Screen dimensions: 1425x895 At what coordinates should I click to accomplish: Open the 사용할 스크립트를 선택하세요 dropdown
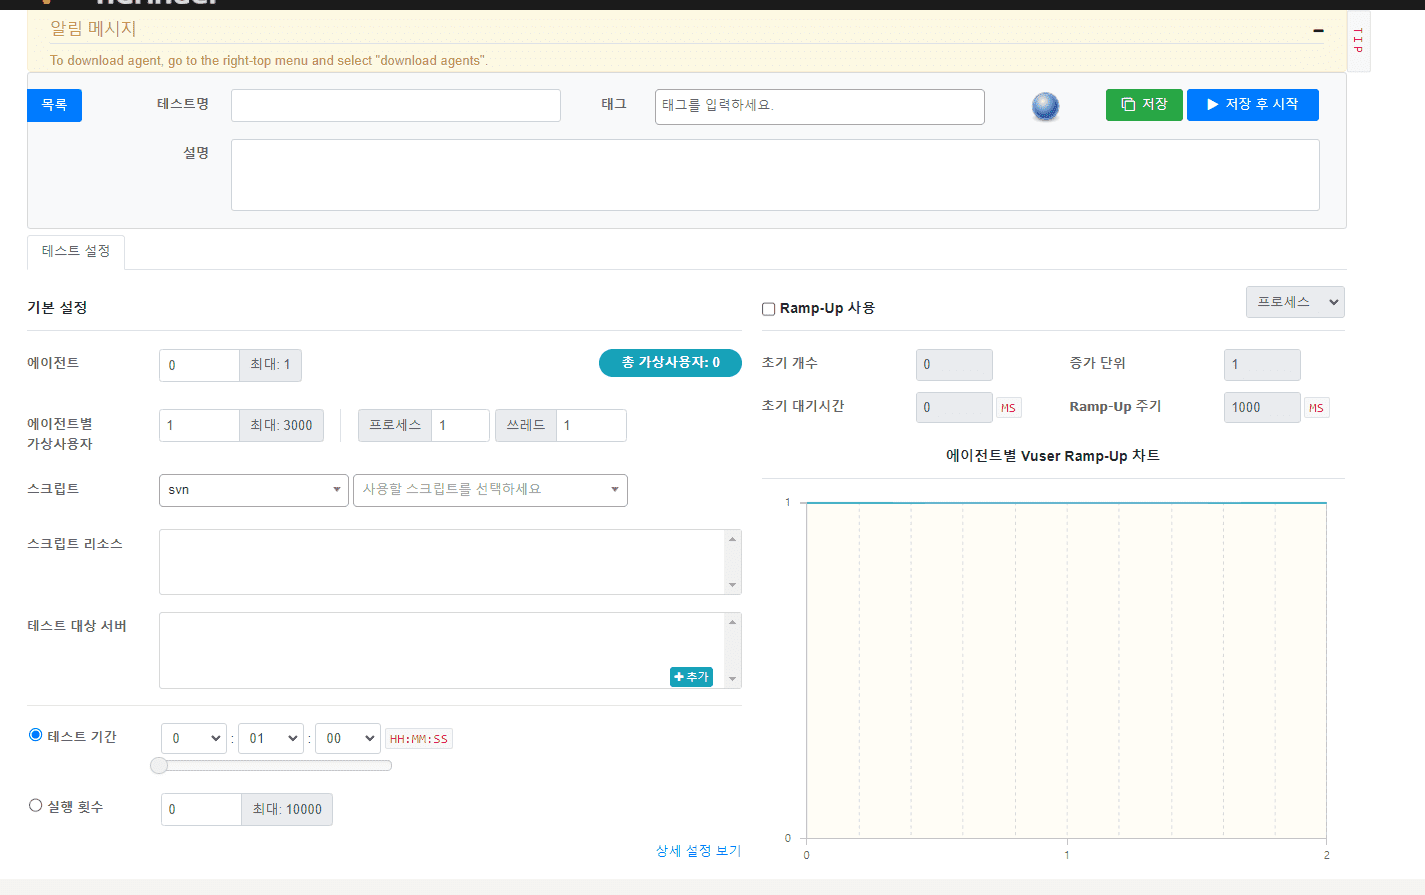490,490
